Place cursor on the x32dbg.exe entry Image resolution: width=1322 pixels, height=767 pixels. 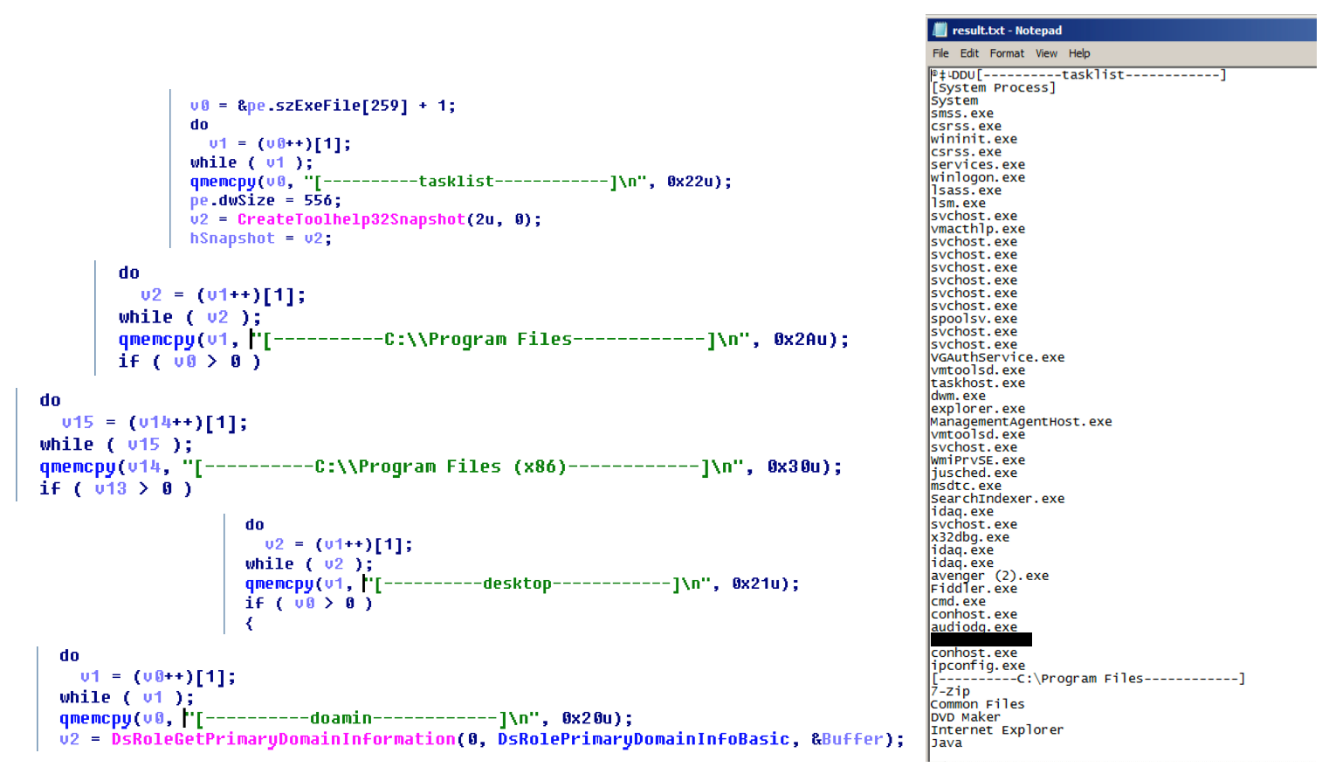tap(955, 537)
